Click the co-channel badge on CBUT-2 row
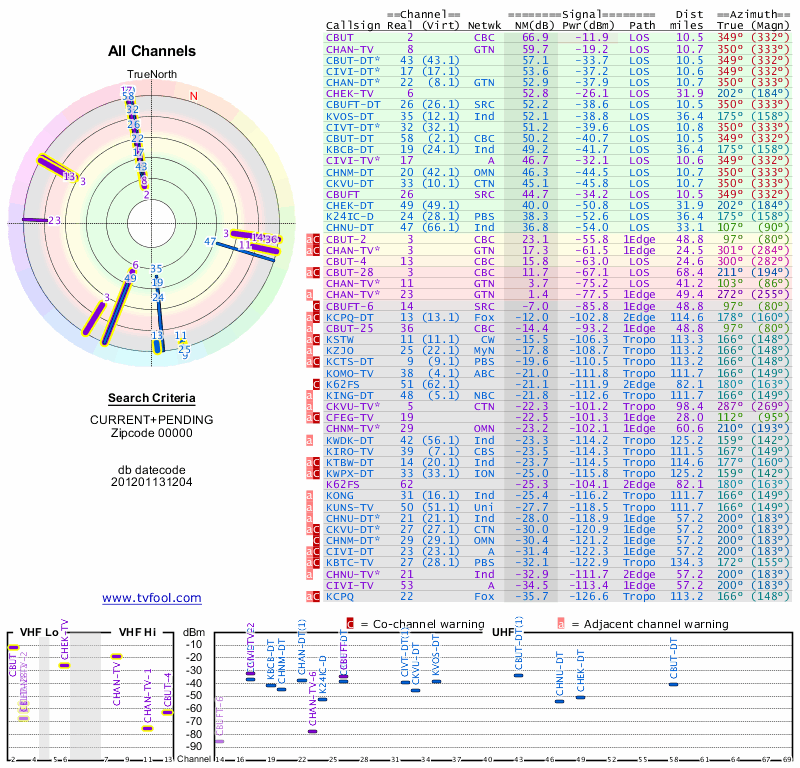The height and width of the screenshot is (768, 800). point(316,239)
